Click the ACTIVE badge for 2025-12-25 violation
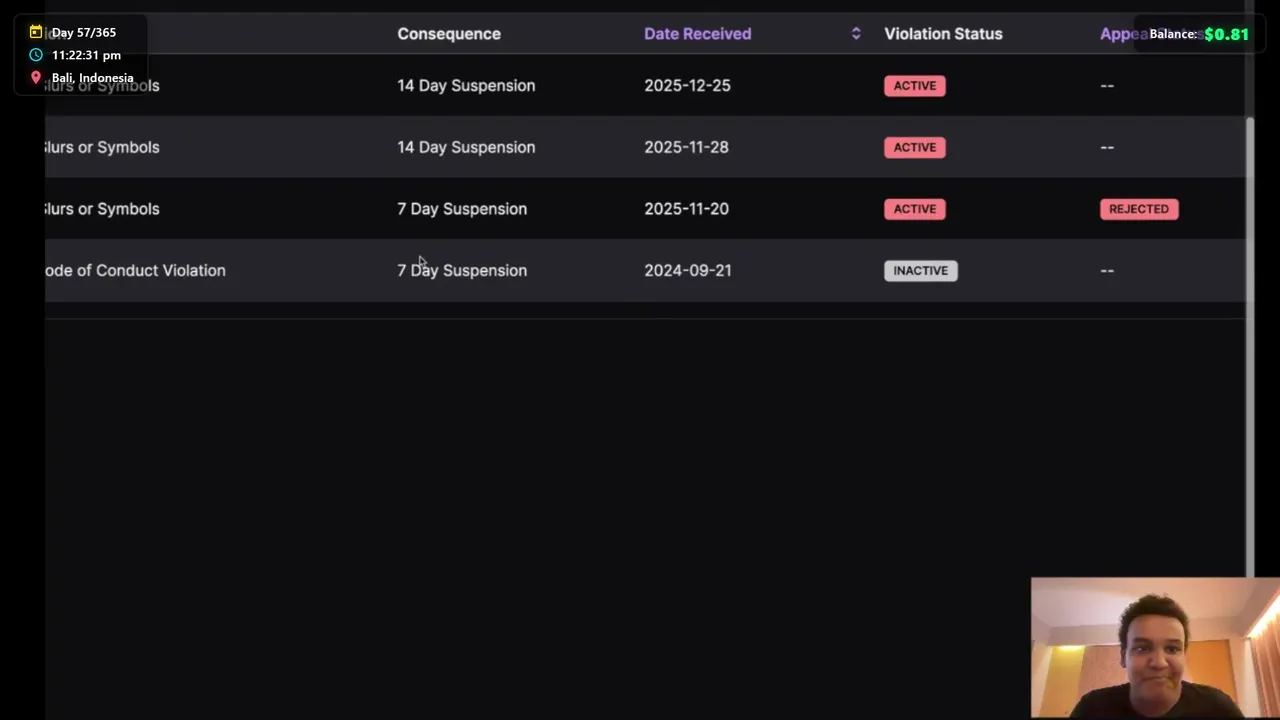The width and height of the screenshot is (1280, 720). click(915, 86)
